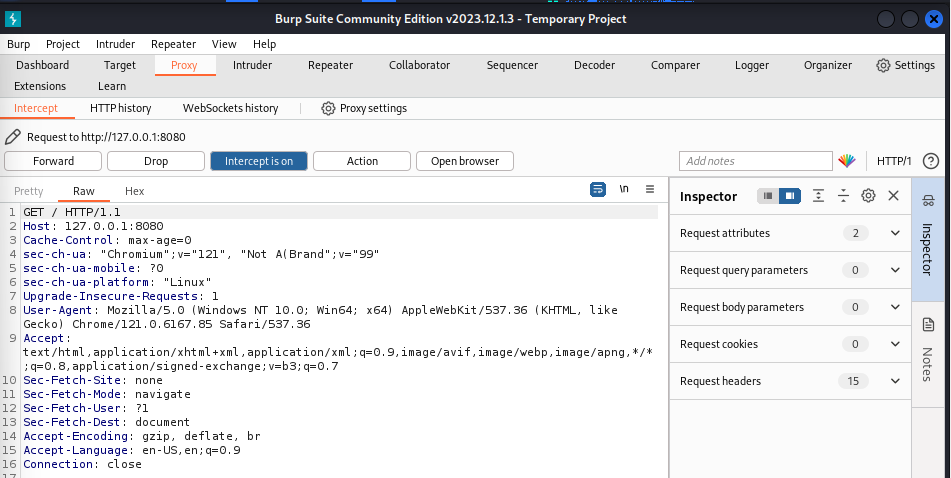This screenshot has height=478, width=951.
Task: Click the pencil edit icon beside request target
Action: click(x=12, y=137)
